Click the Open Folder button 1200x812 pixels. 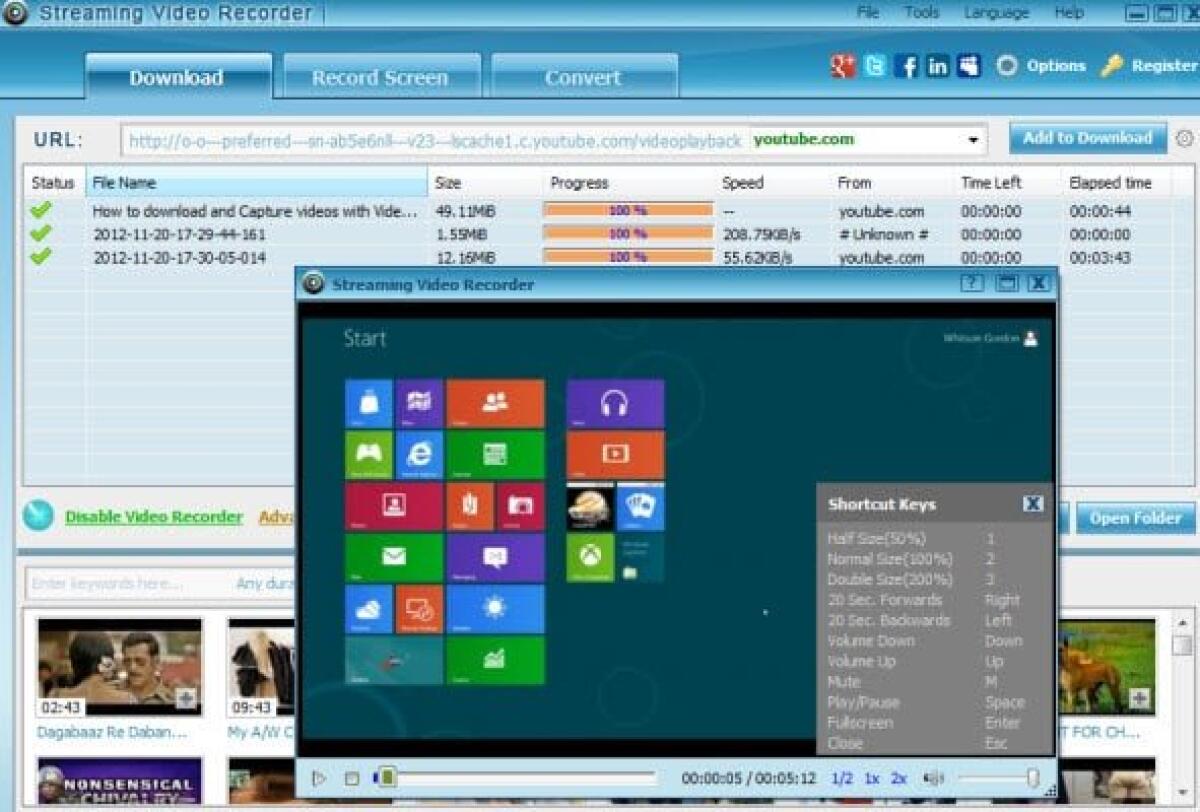coord(1135,518)
